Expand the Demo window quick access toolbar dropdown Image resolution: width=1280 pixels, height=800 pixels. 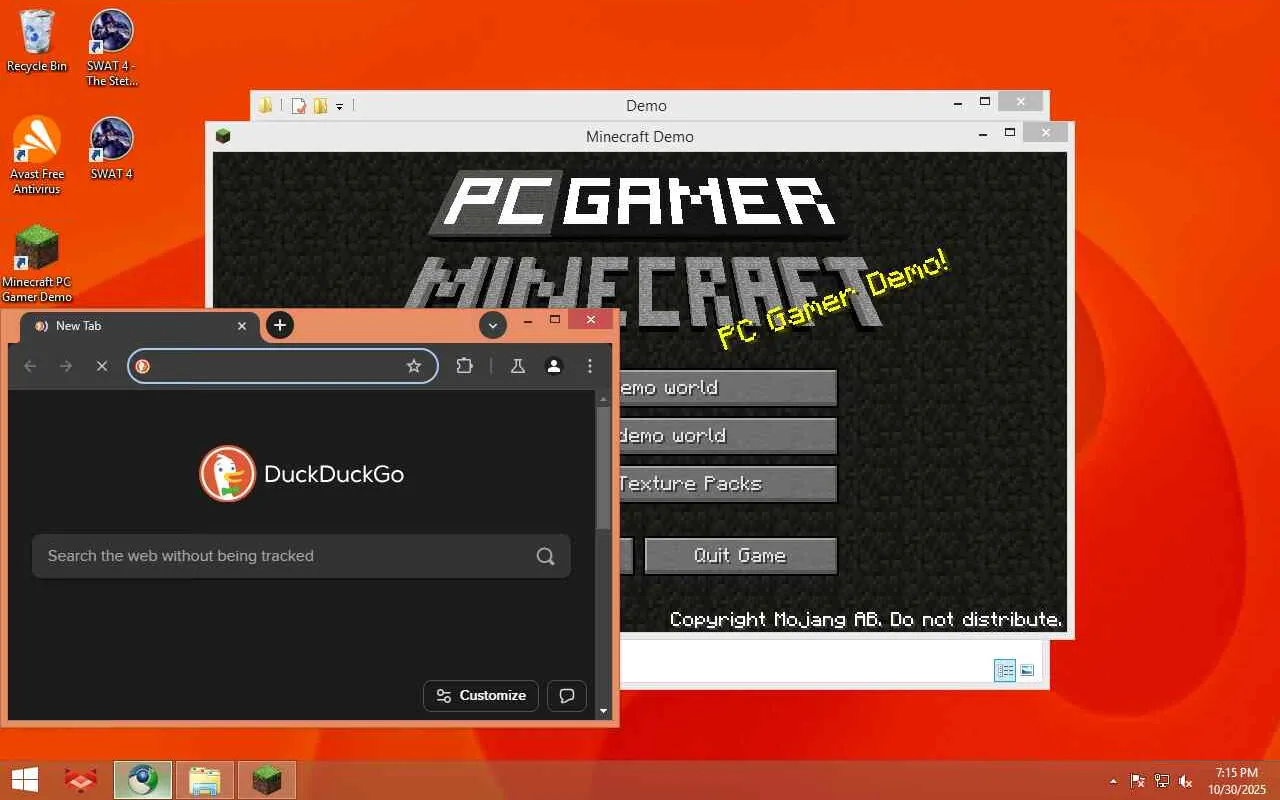pyautogui.click(x=340, y=106)
